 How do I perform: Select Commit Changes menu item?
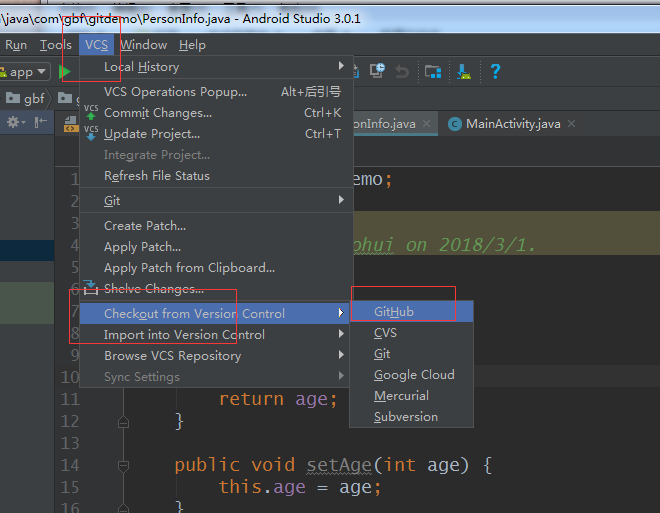point(216,113)
